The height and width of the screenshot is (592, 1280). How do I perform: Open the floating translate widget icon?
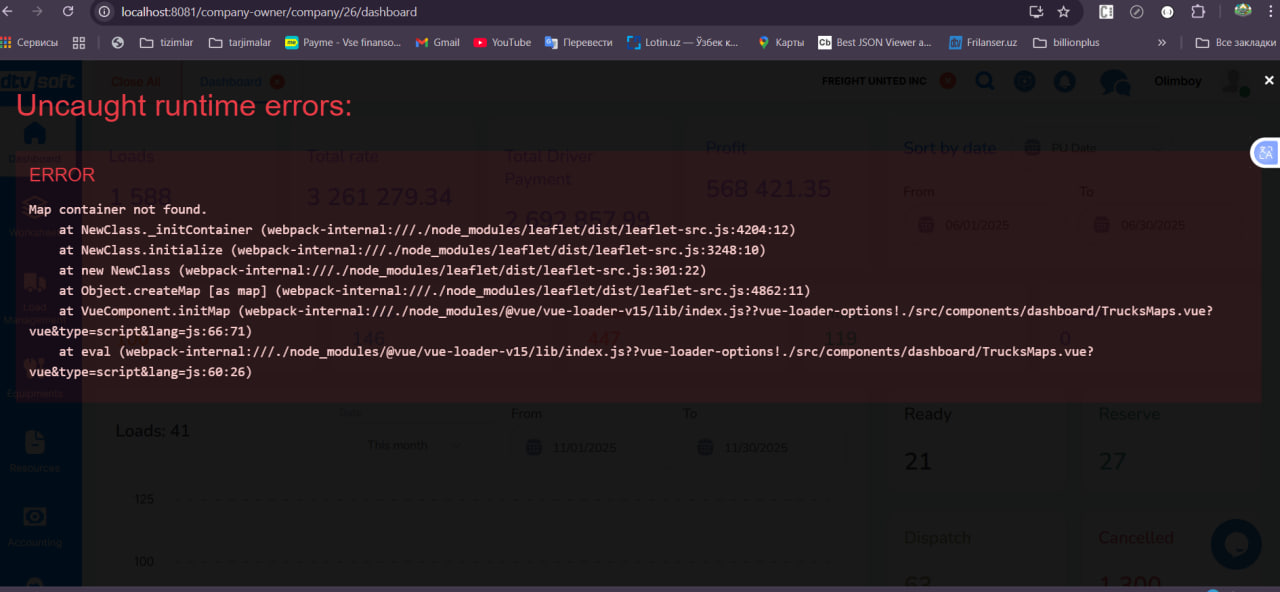[x=1265, y=153]
